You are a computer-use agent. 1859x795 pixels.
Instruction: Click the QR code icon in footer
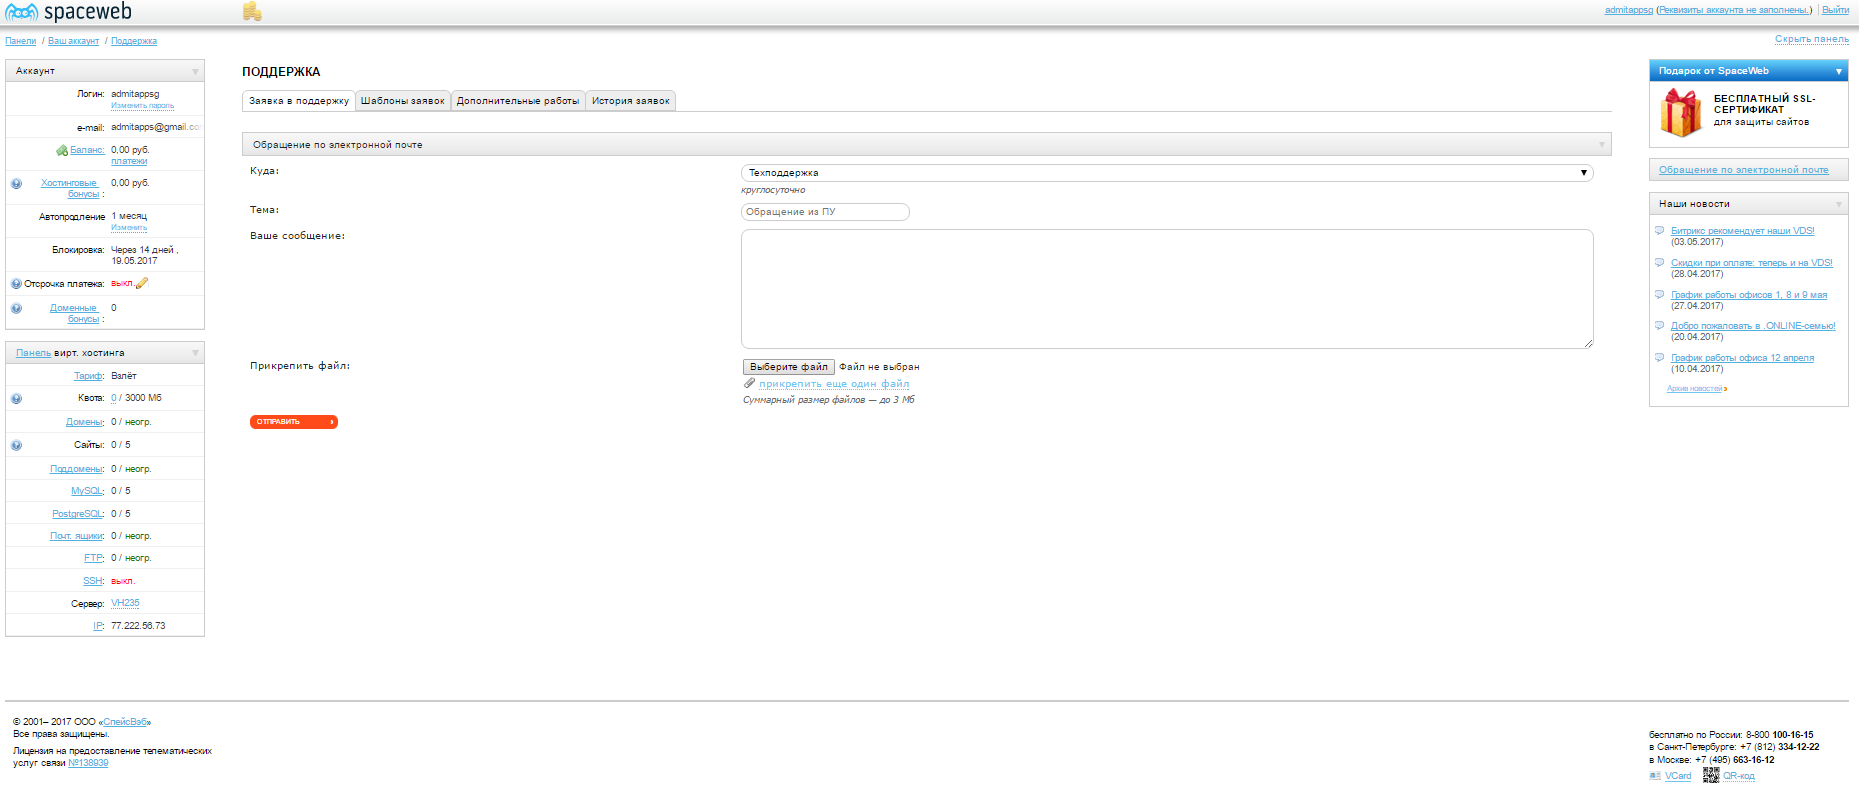[1711, 775]
